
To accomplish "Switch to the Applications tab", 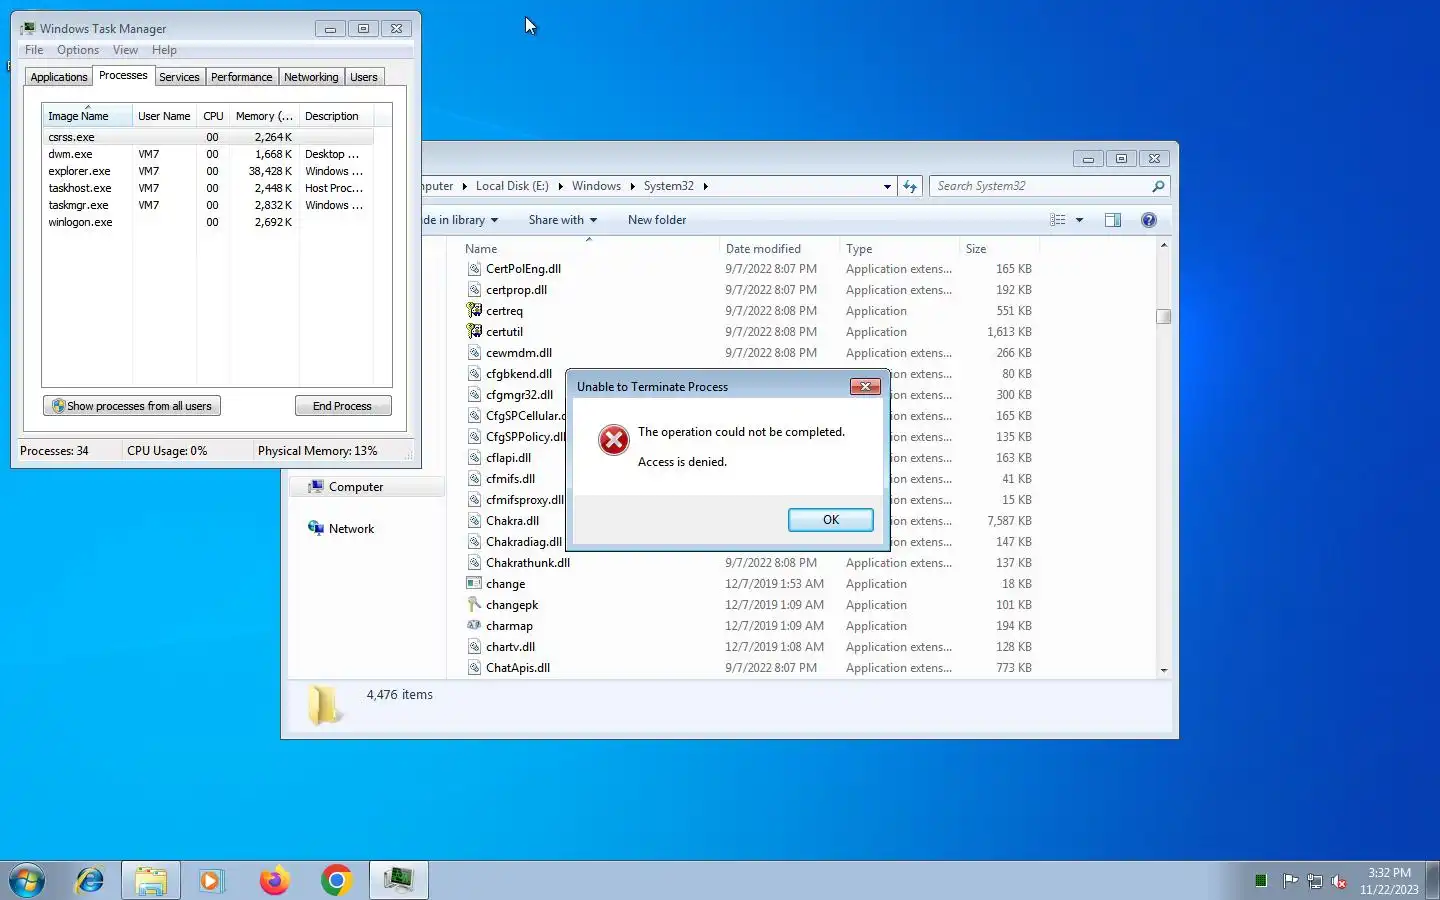I will point(59,77).
